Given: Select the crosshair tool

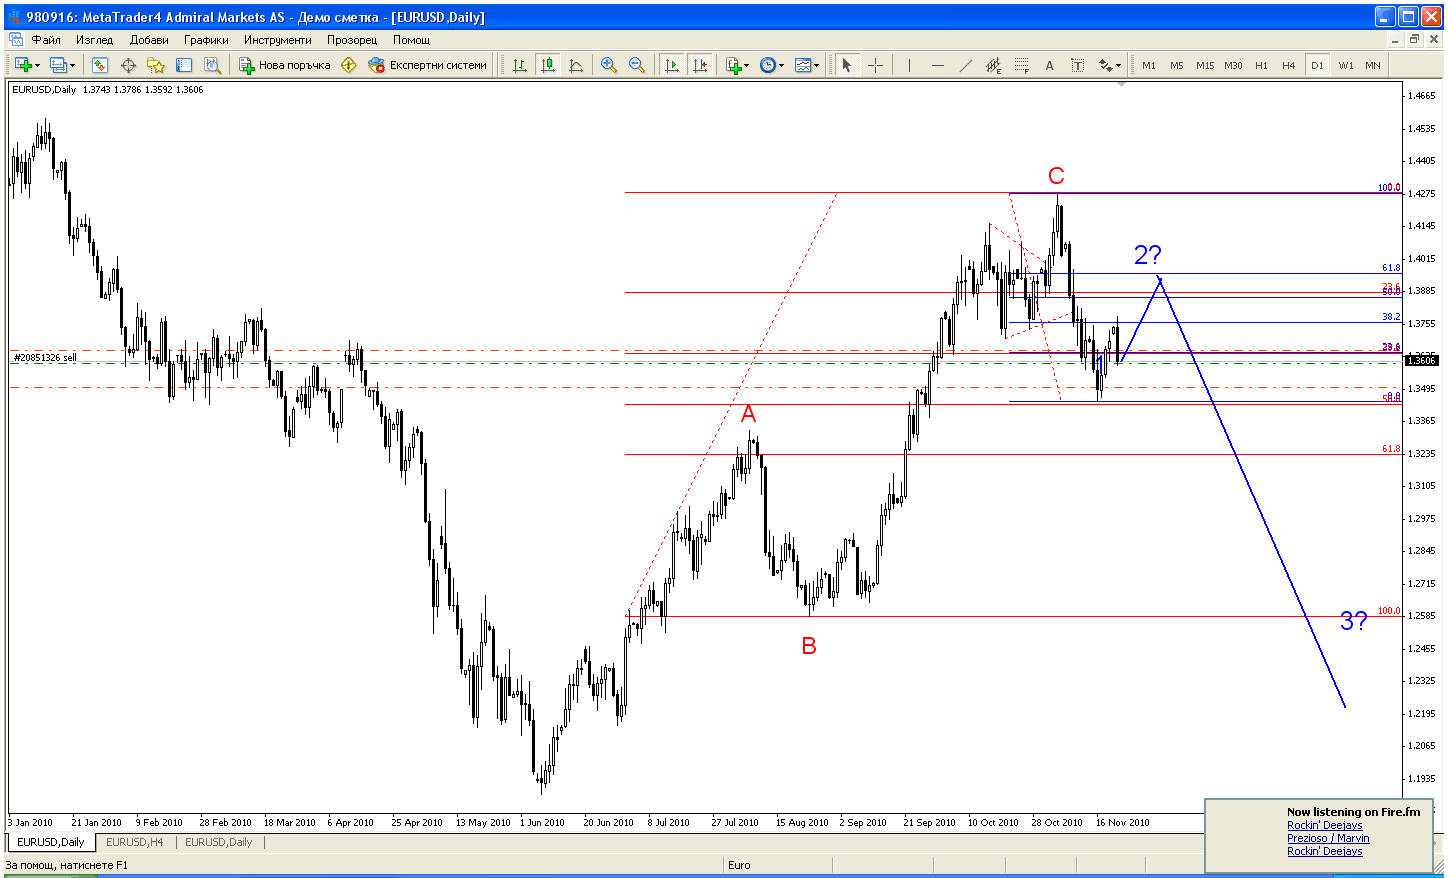Looking at the screenshot, I should tap(875, 65).
